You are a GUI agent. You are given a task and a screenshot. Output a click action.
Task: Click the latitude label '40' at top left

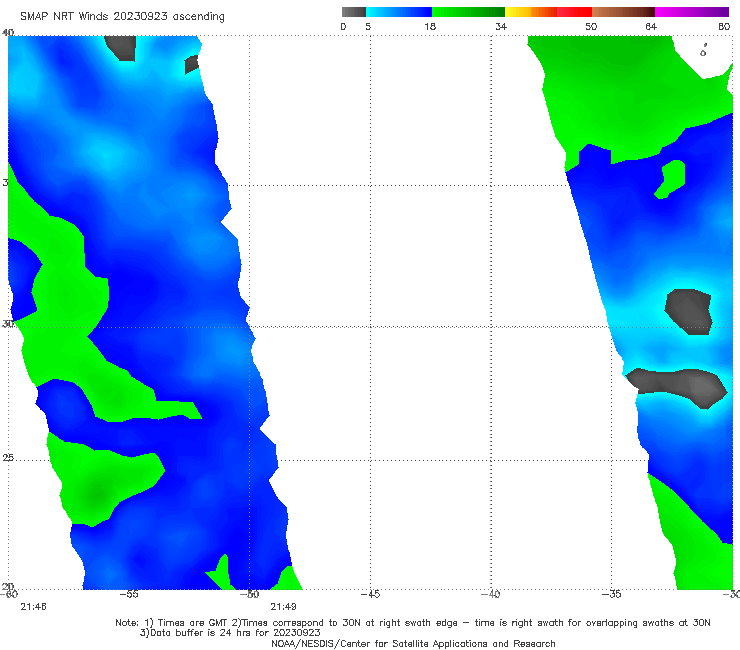tap(8, 32)
